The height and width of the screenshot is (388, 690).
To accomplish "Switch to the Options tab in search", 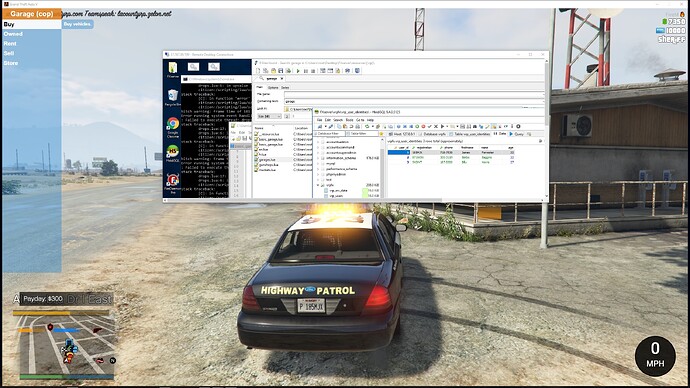I will [273, 88].
